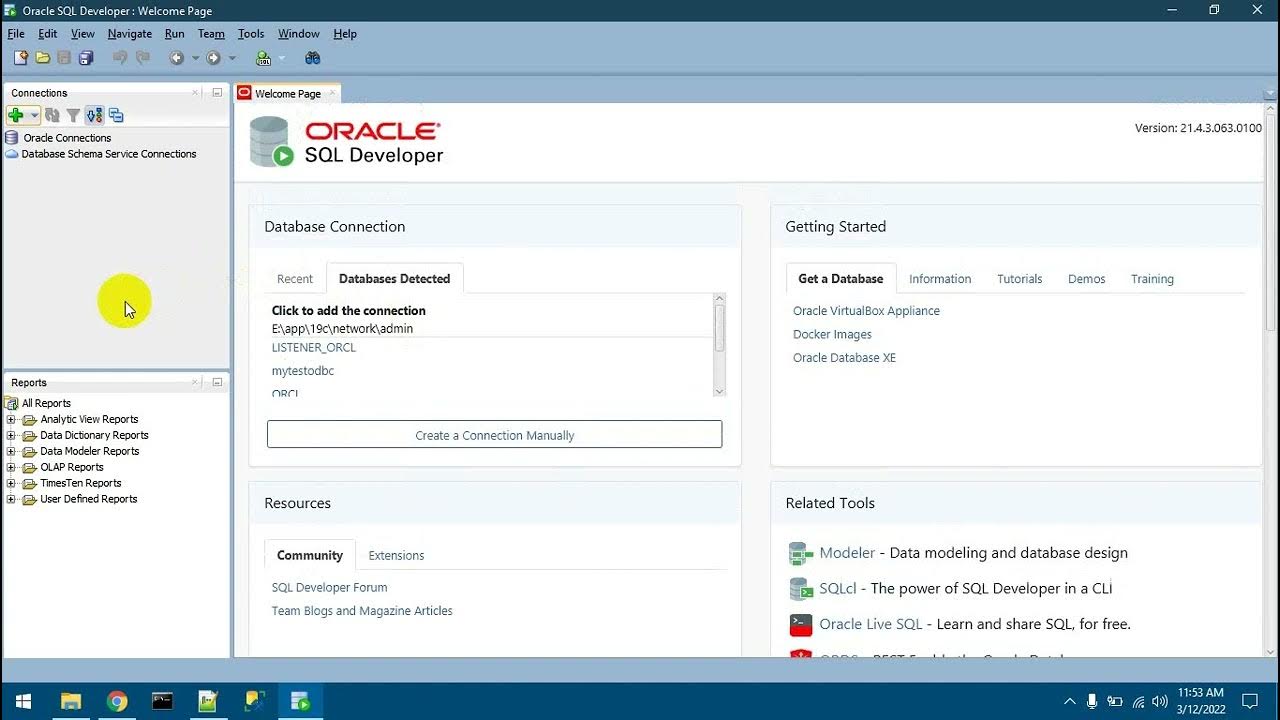Open File Explorer from the taskbar

[x=71, y=701]
